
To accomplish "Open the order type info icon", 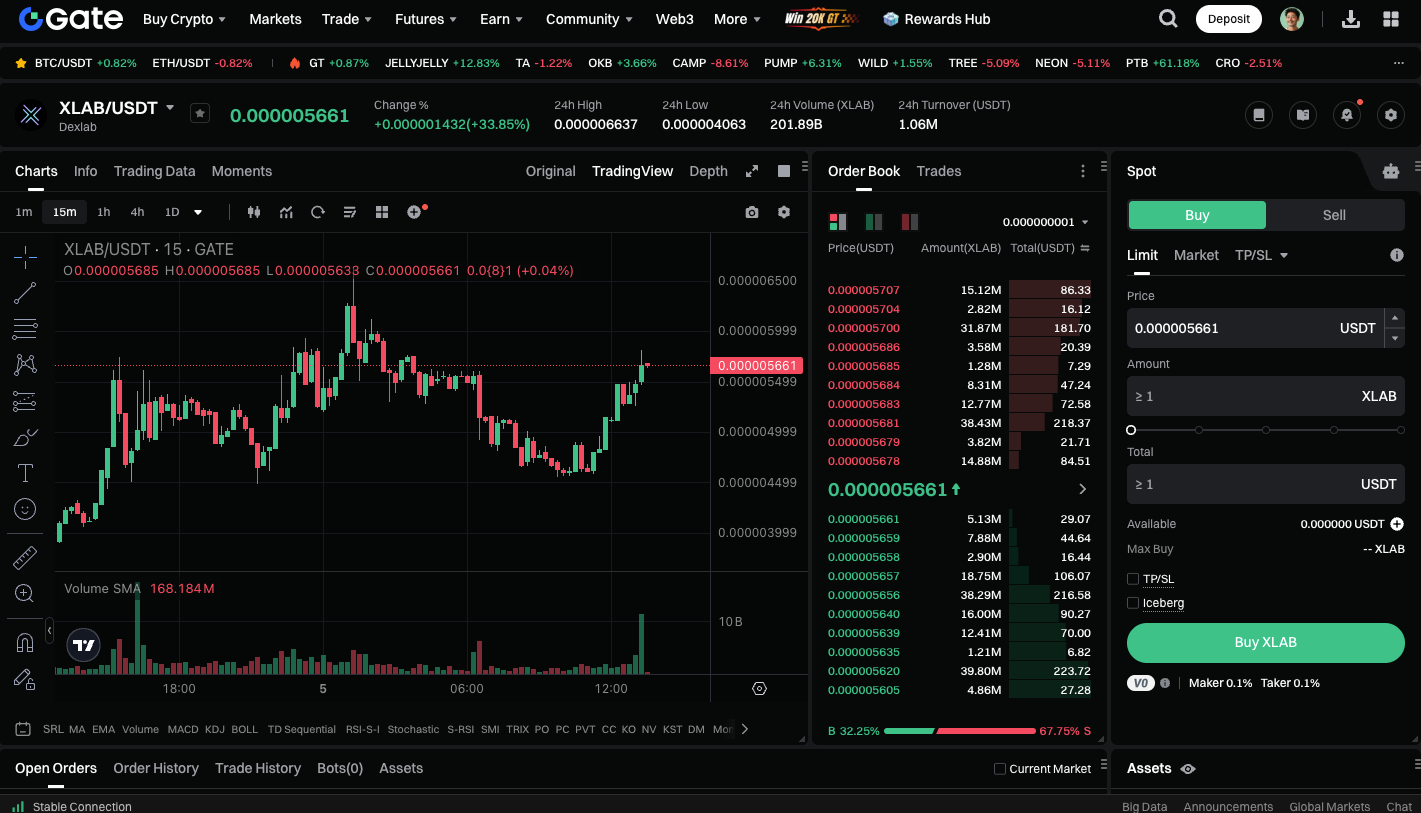I will pos(1397,255).
